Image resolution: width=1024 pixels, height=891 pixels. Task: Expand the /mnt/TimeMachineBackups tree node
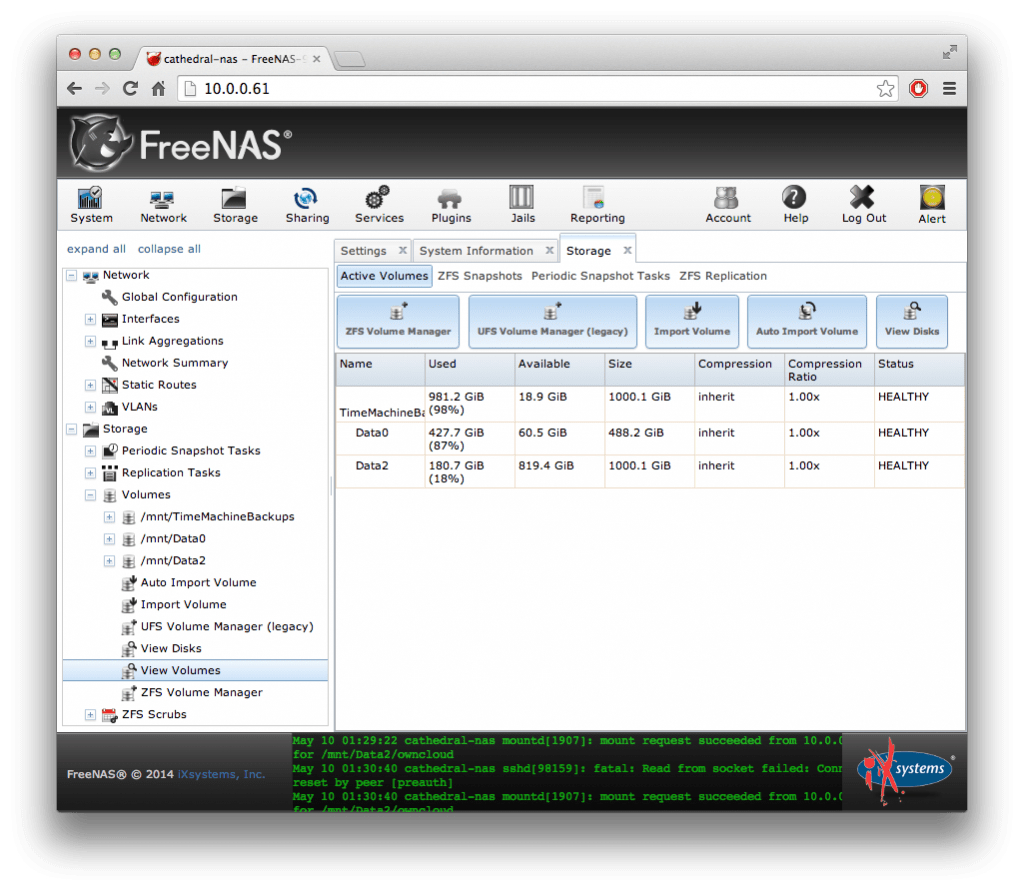point(109,517)
